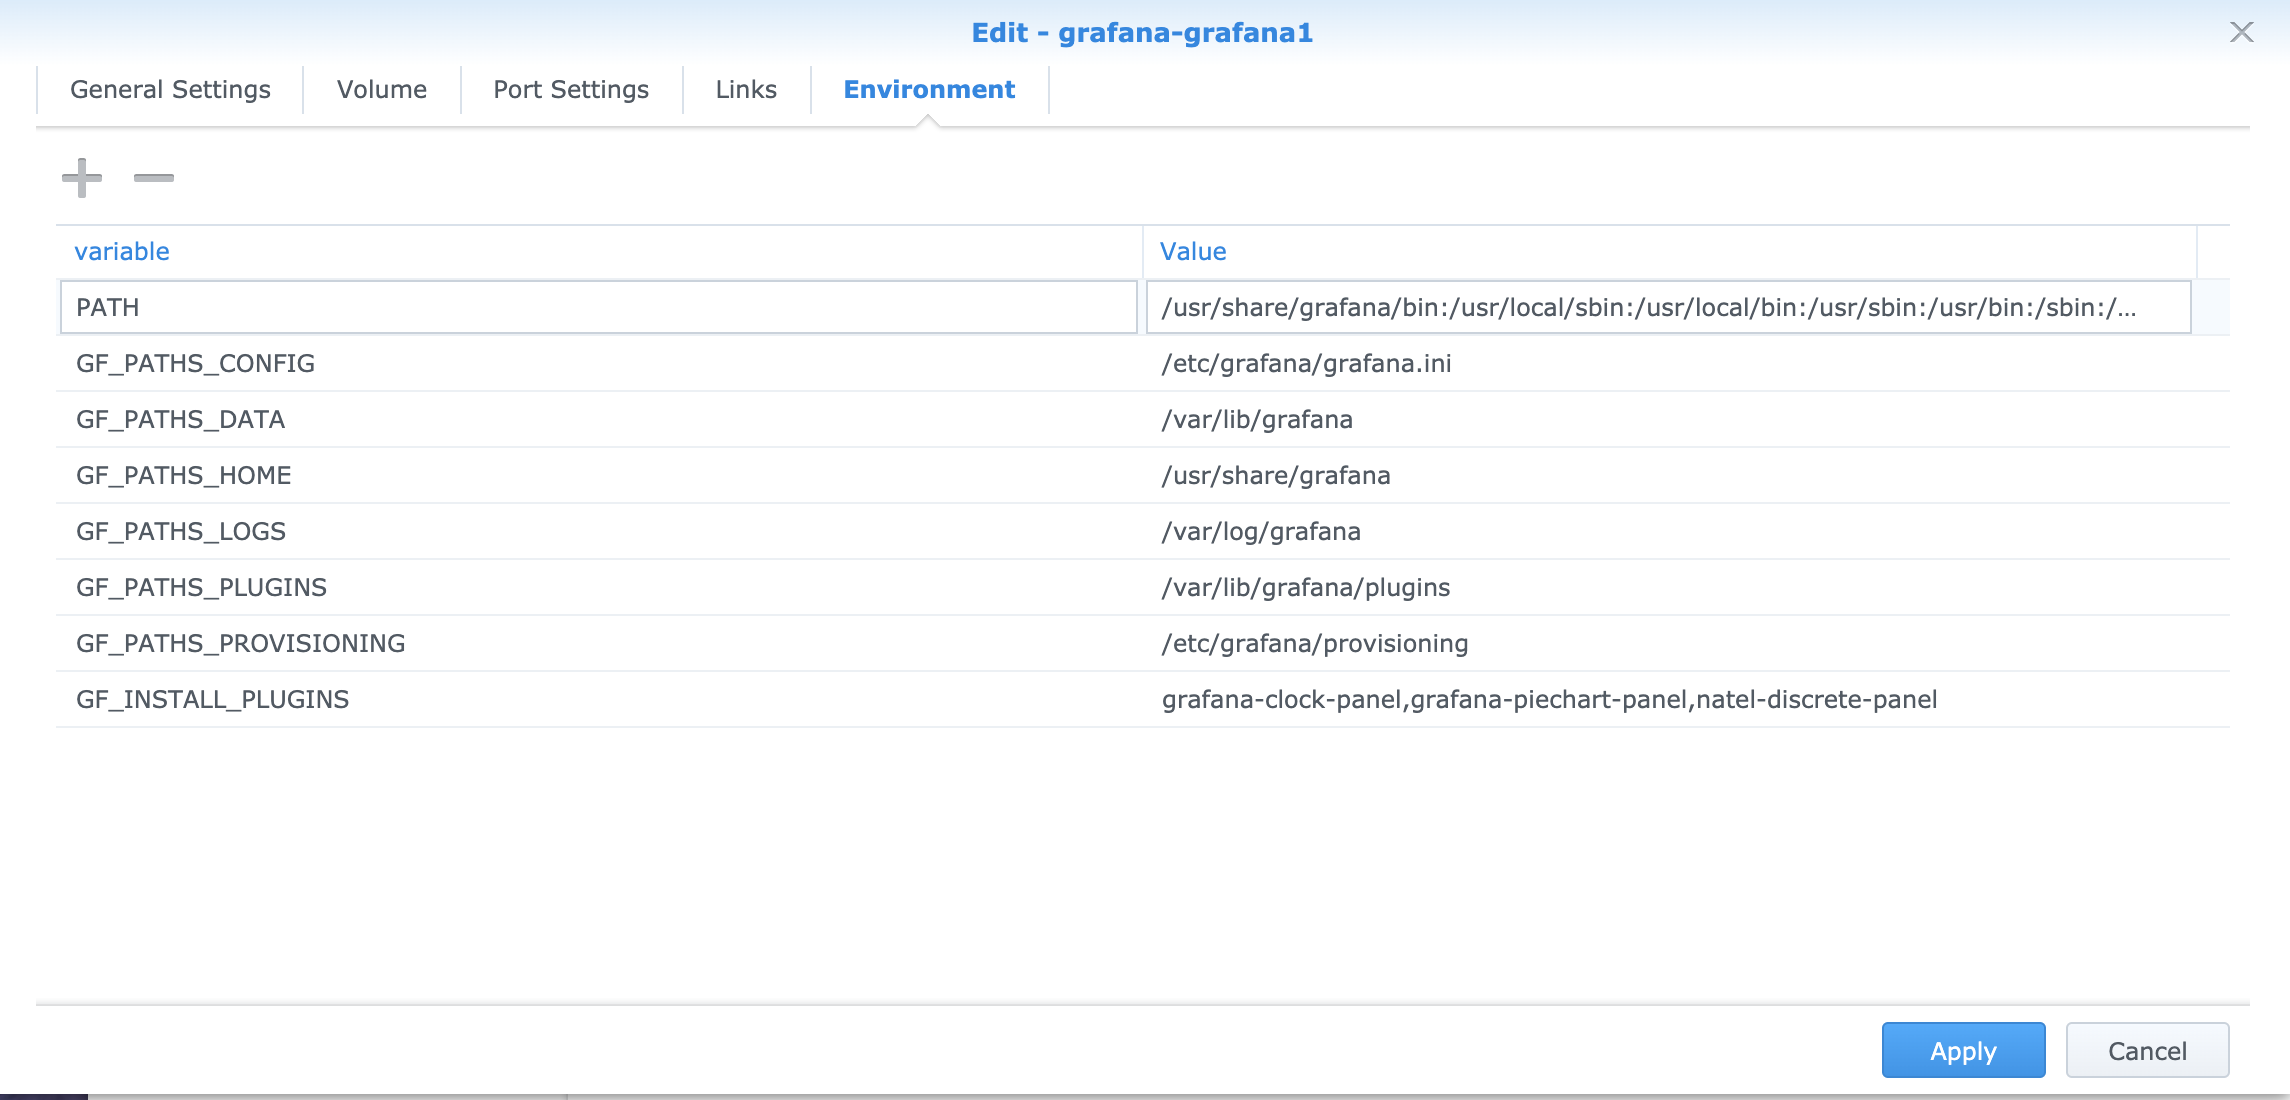The height and width of the screenshot is (1100, 2290).
Task: Select the GF_PATHS_CONFIG variable row
Action: [x=400, y=363]
